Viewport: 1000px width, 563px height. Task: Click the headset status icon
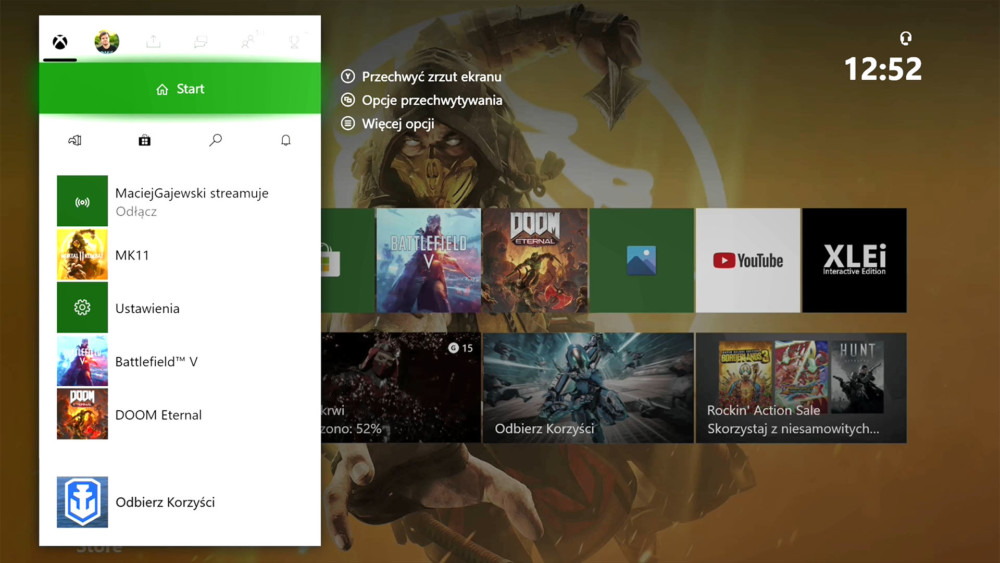[x=906, y=39]
